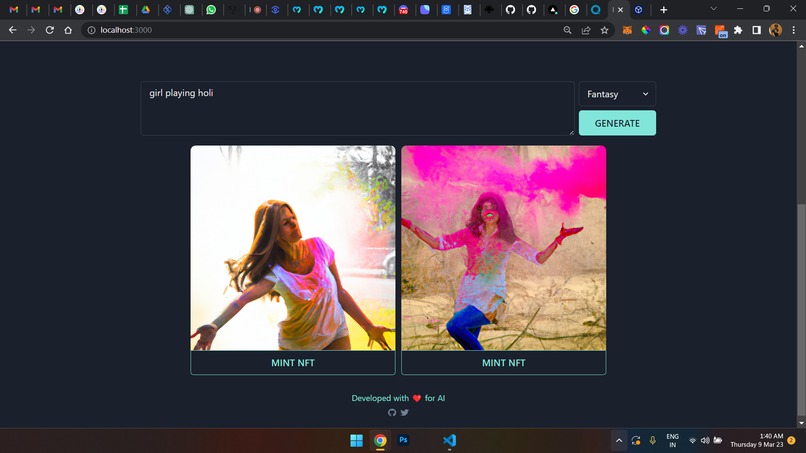Click the scrollbar down arrow
Screen dimensions: 806x453
point(801,423)
